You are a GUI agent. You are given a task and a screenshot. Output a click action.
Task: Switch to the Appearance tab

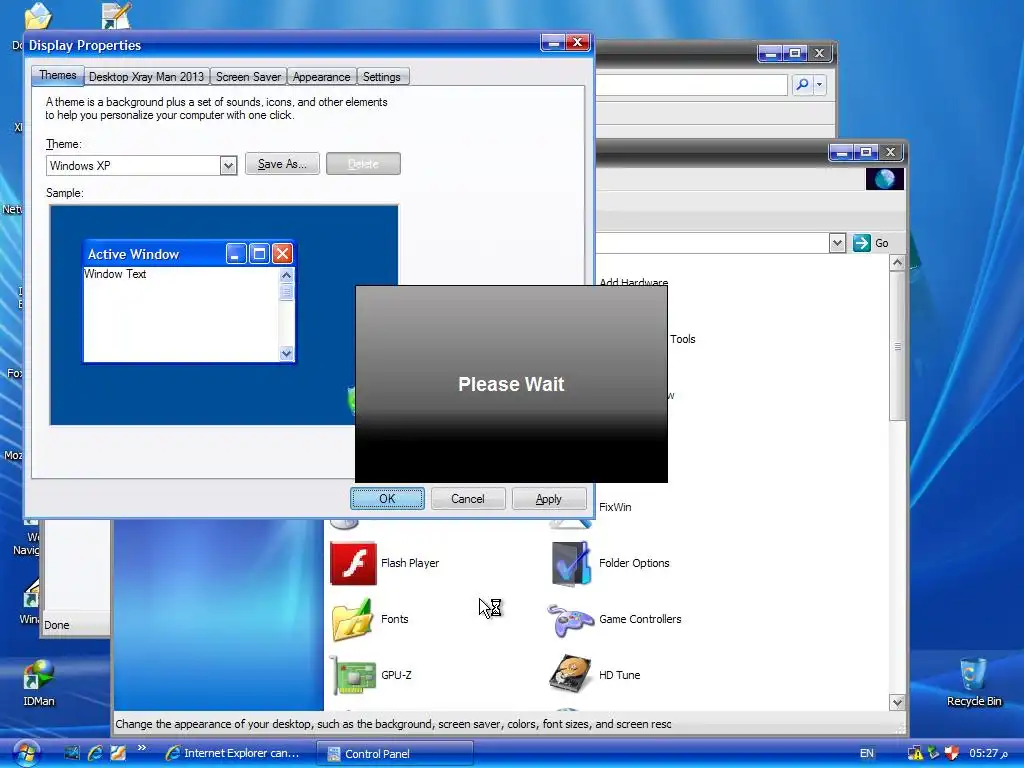321,76
